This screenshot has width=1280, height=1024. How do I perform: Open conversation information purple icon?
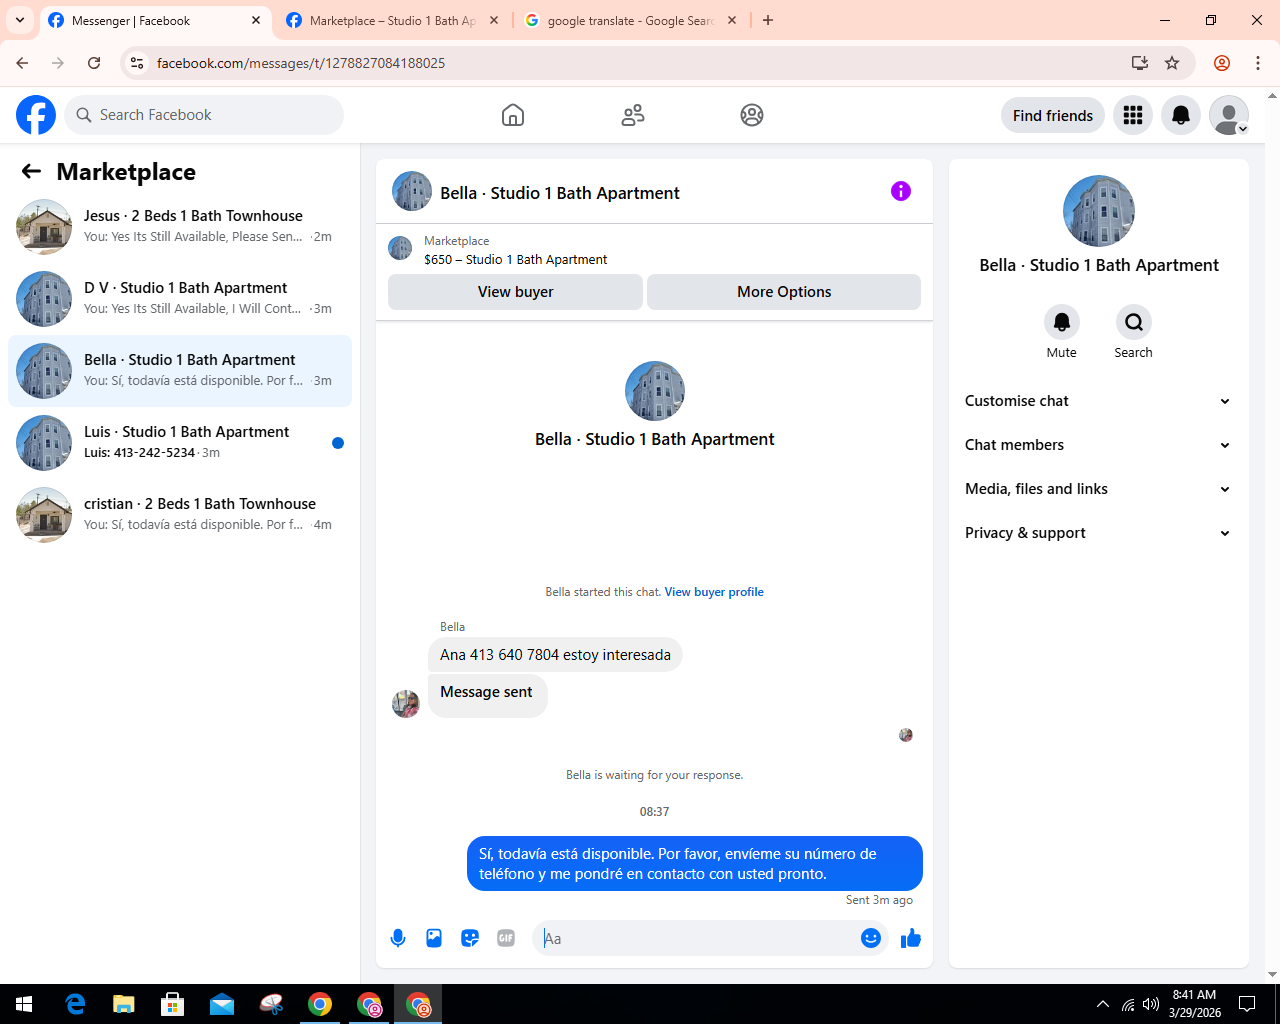[x=901, y=191]
